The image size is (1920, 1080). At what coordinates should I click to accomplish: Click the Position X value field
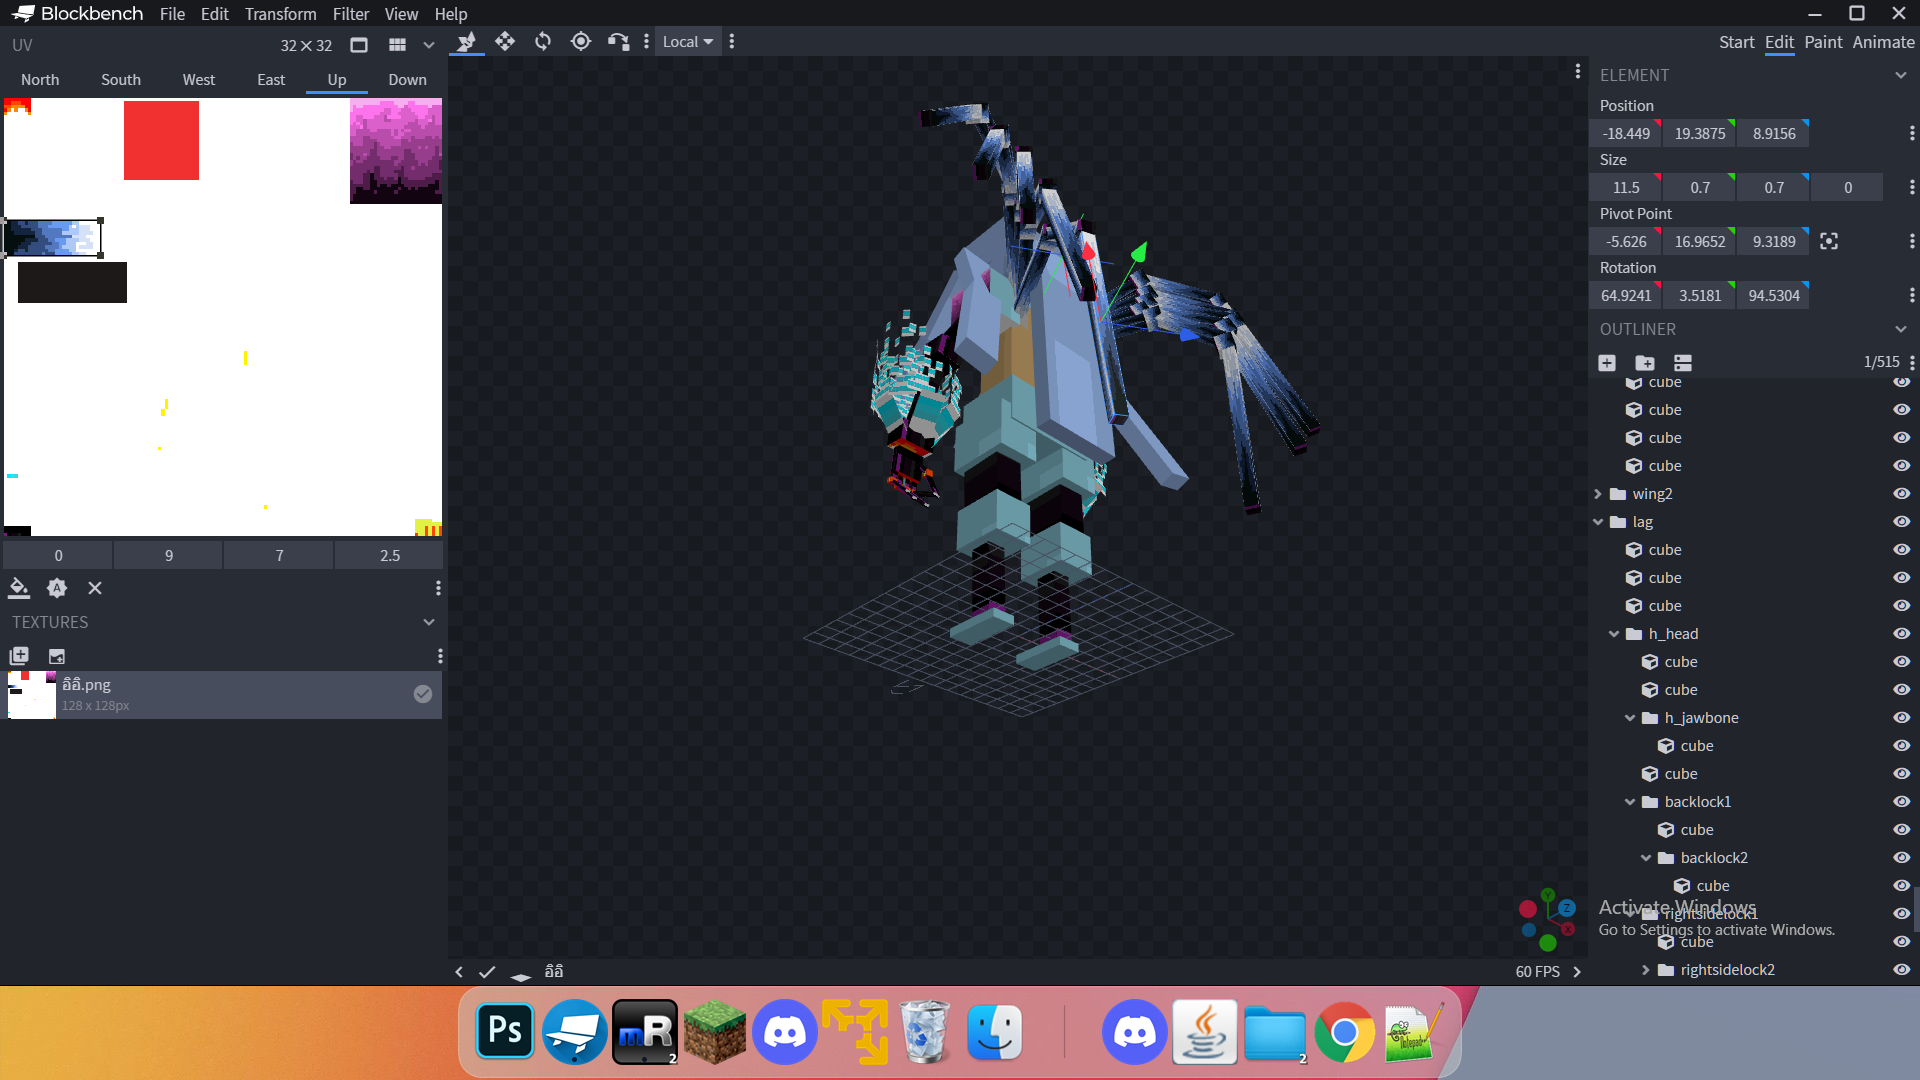1626,133
